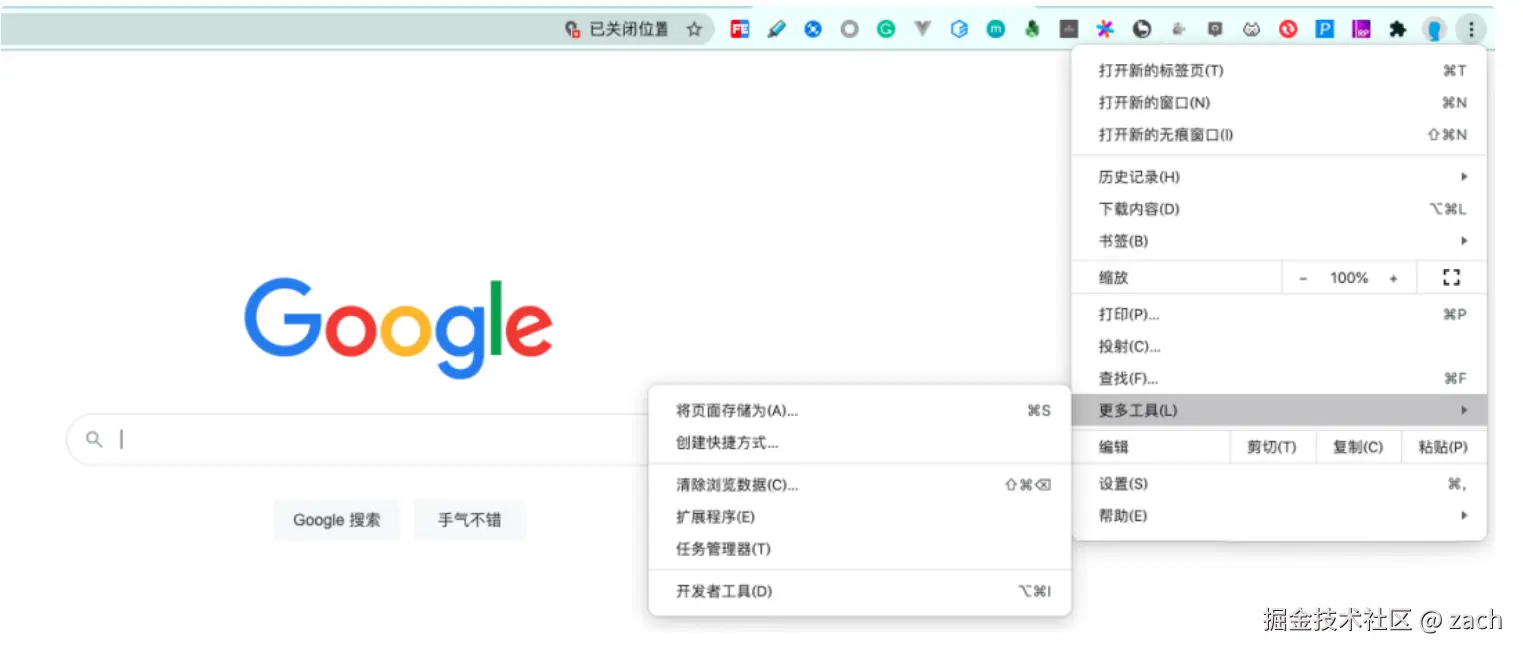
Task: Open the blue P extension icon
Action: [x=1325, y=29]
